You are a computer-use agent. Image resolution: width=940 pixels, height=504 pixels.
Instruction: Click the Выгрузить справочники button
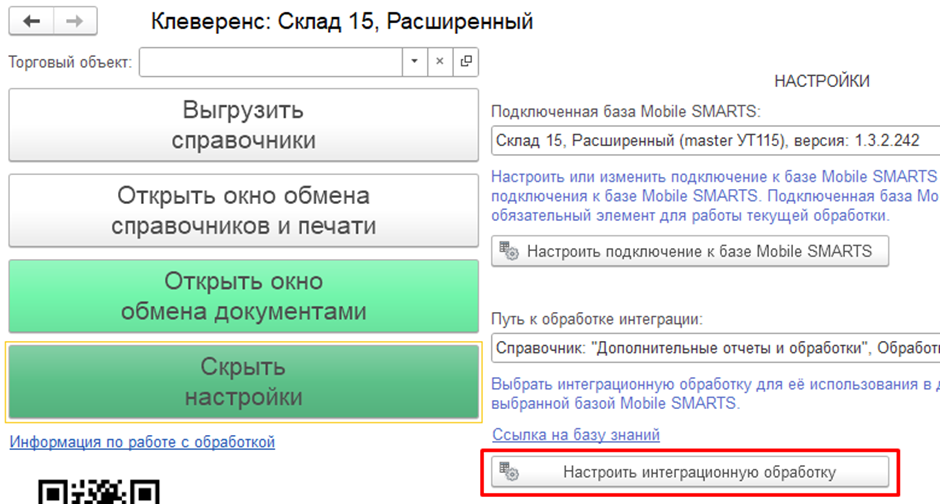[243, 125]
